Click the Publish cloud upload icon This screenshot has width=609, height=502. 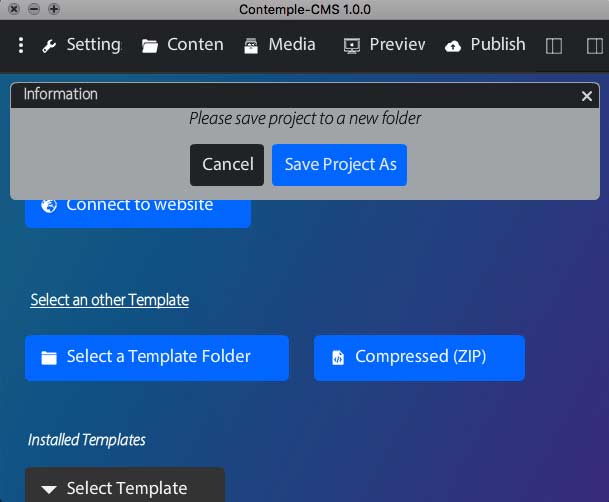(x=453, y=46)
